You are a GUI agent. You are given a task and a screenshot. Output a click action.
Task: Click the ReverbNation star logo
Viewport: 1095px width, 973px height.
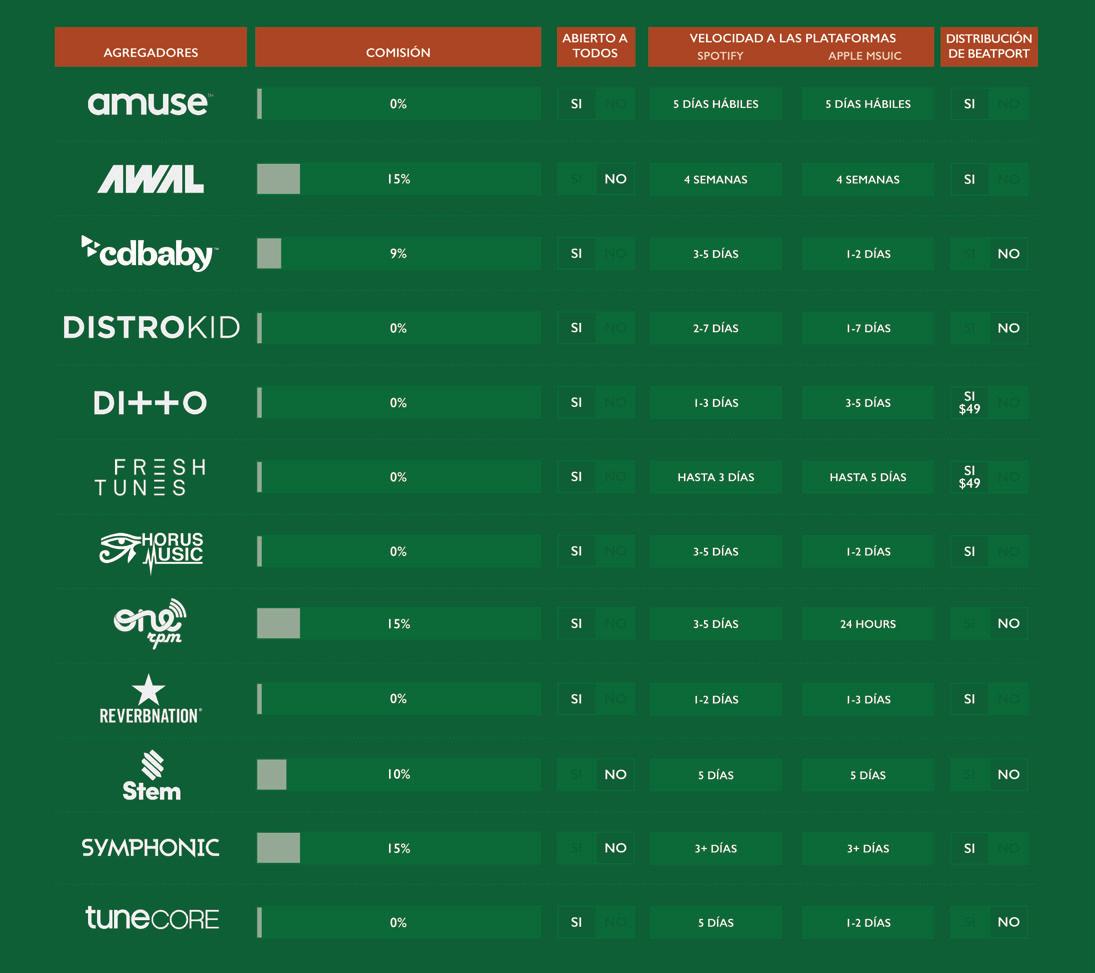pos(150,698)
